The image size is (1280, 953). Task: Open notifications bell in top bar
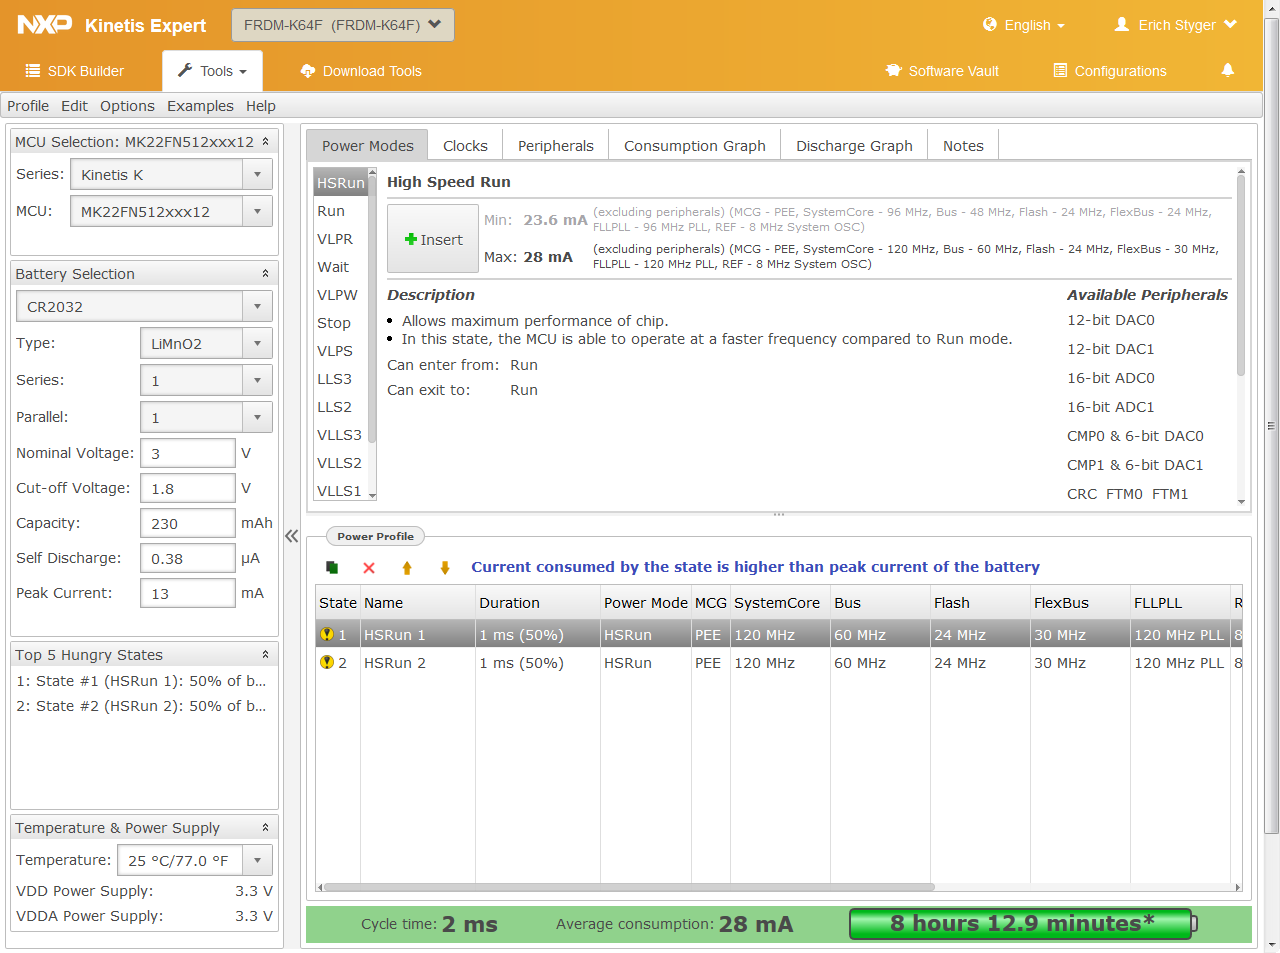[x=1227, y=70]
